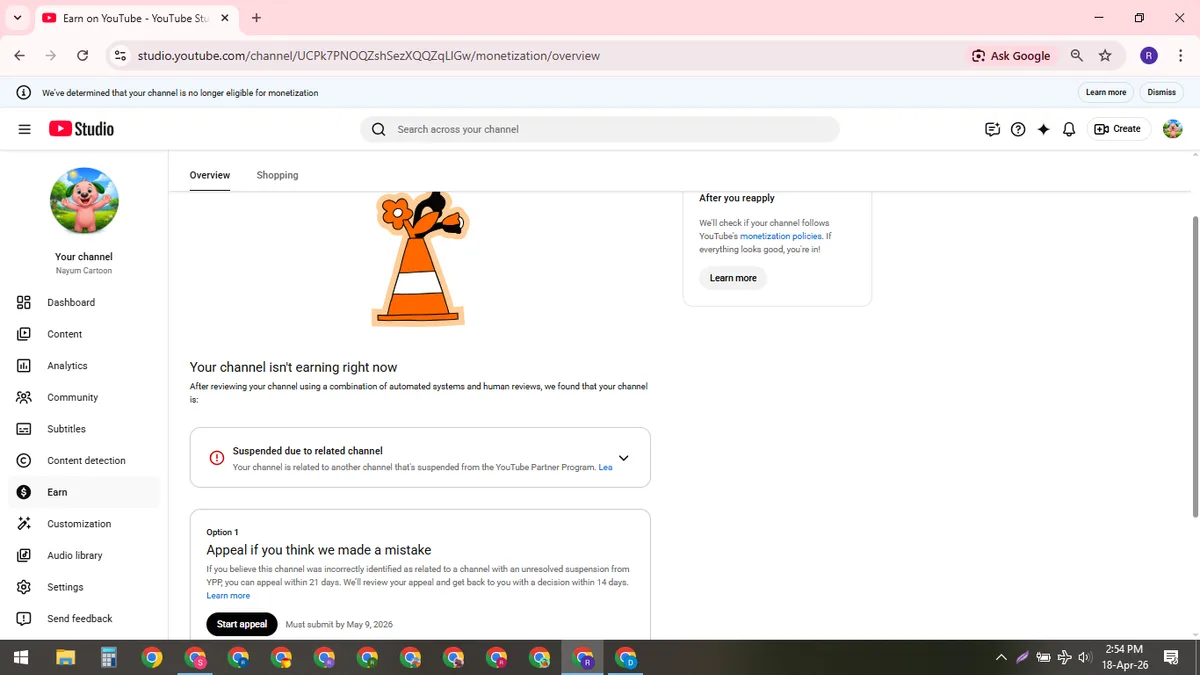Open the Help question mark icon
Image resolution: width=1200 pixels, height=675 pixels.
pos(1018,129)
